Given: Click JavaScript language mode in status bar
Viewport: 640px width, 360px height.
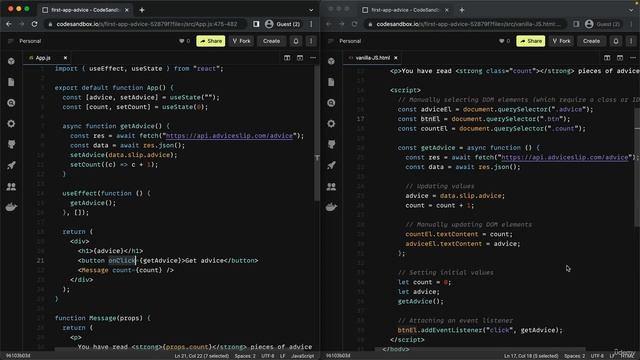Looking at the screenshot, I should tap(303, 356).
